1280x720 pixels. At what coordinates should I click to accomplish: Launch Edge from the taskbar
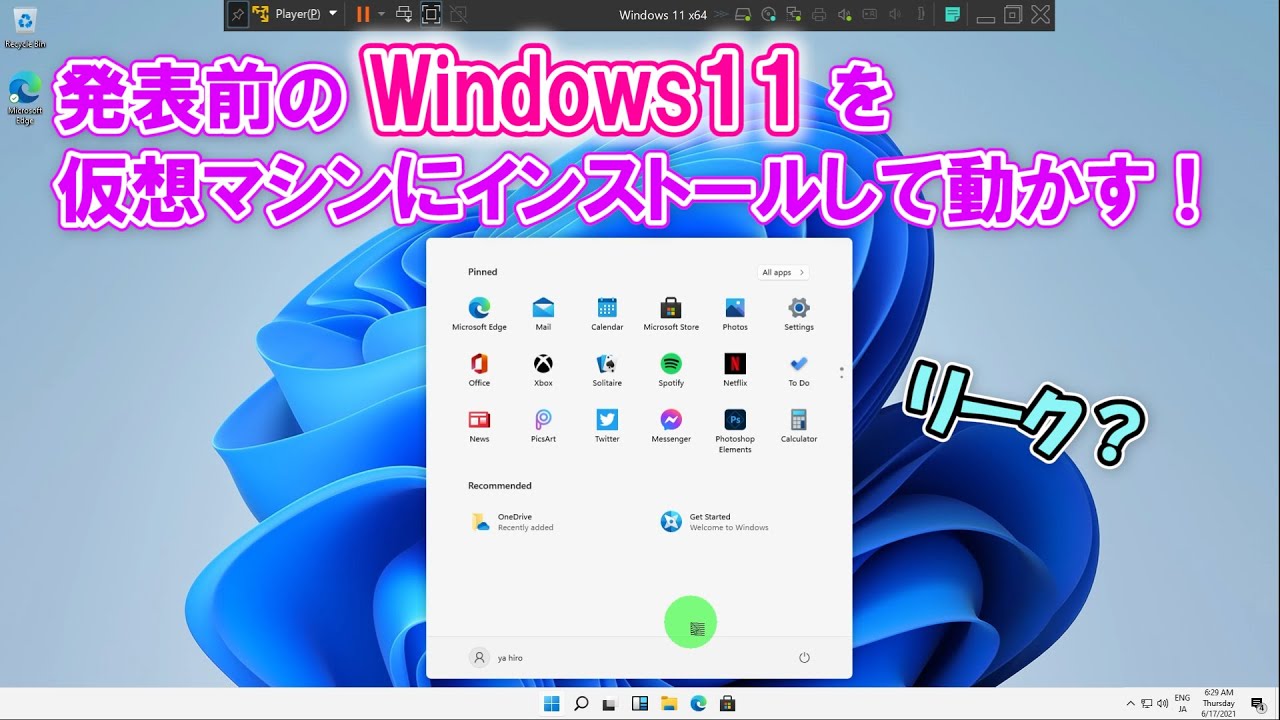[699, 704]
